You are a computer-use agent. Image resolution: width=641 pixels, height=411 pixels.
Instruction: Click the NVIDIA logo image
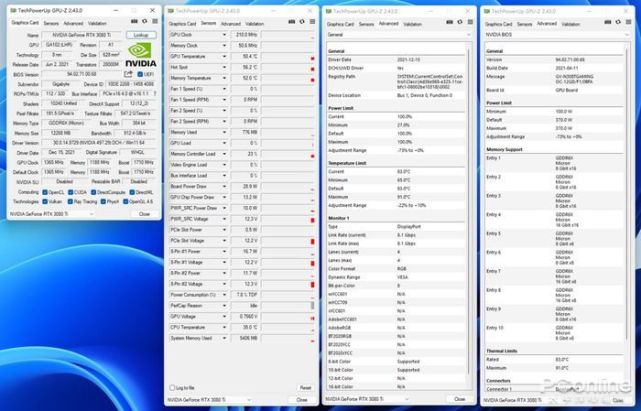coord(141,54)
